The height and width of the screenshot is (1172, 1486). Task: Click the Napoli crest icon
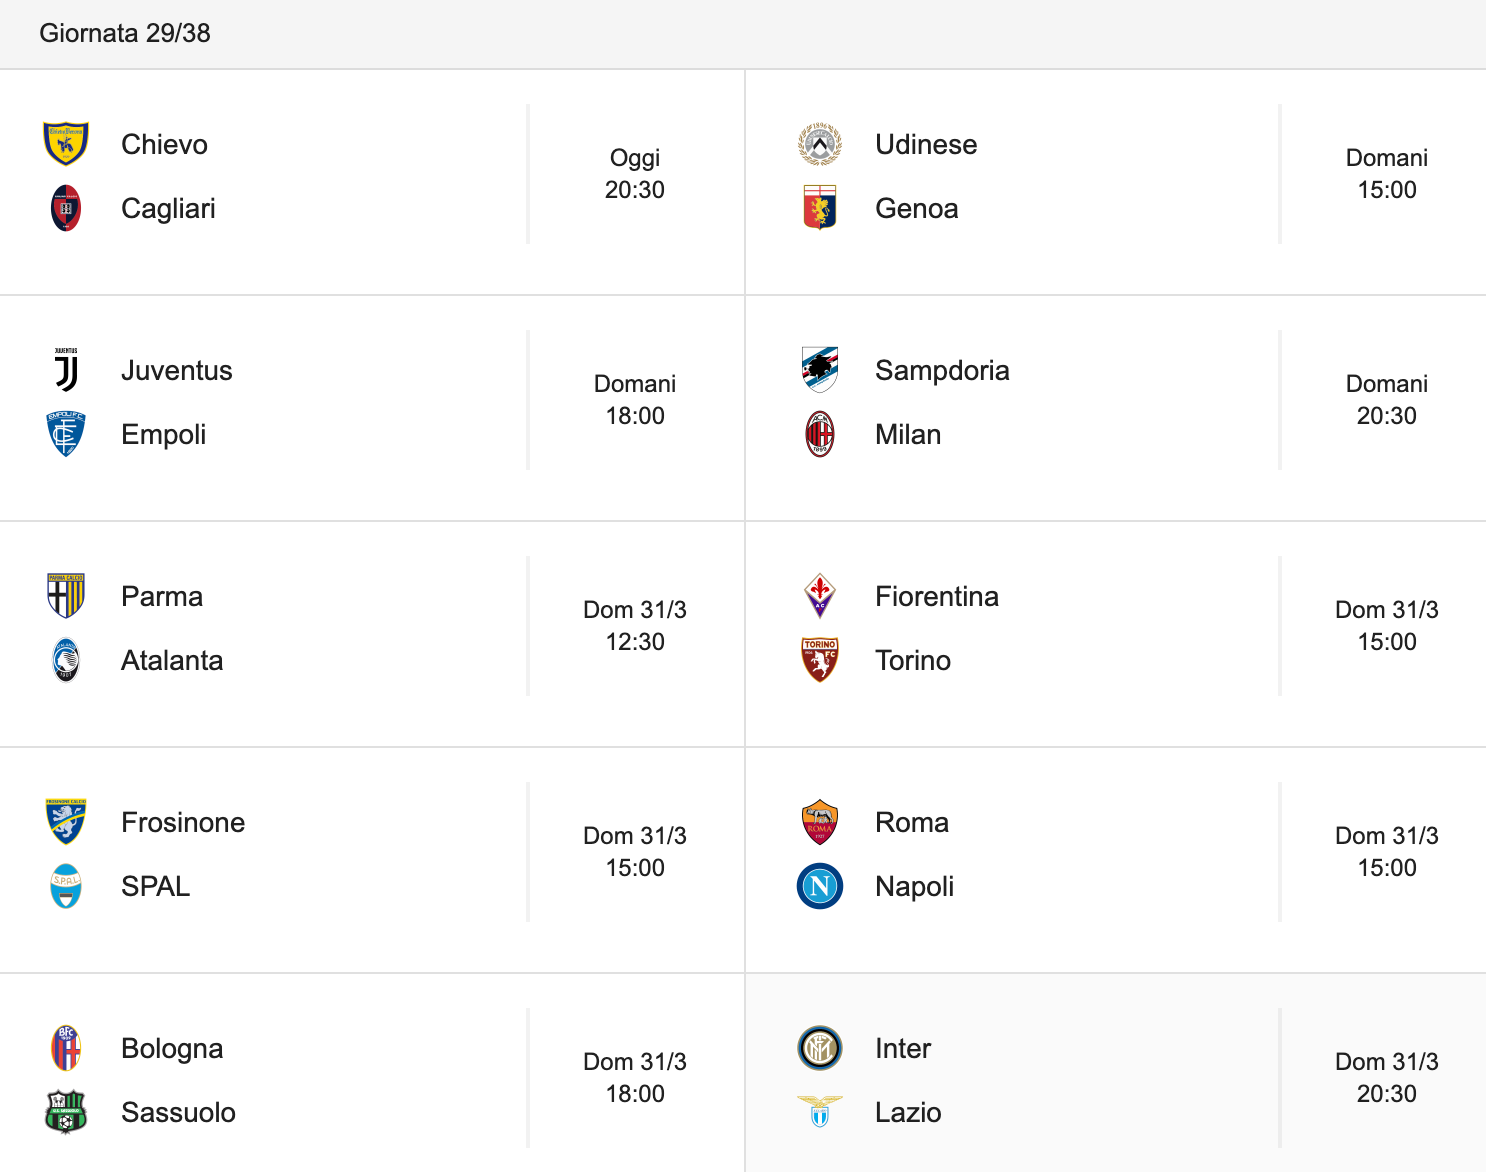[820, 886]
